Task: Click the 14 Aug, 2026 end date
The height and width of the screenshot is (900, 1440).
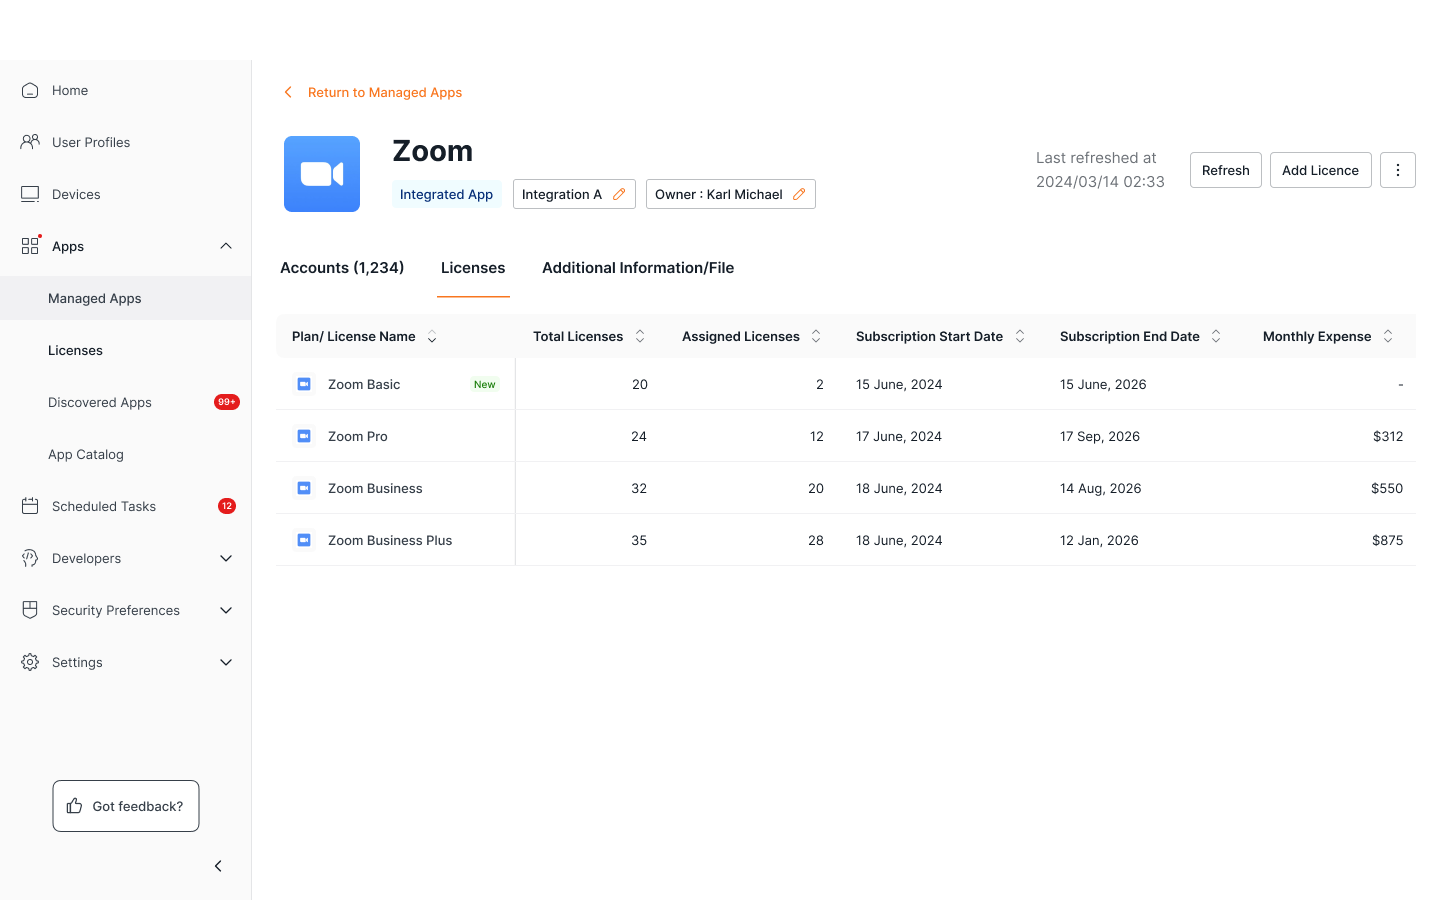Action: click(x=1101, y=488)
